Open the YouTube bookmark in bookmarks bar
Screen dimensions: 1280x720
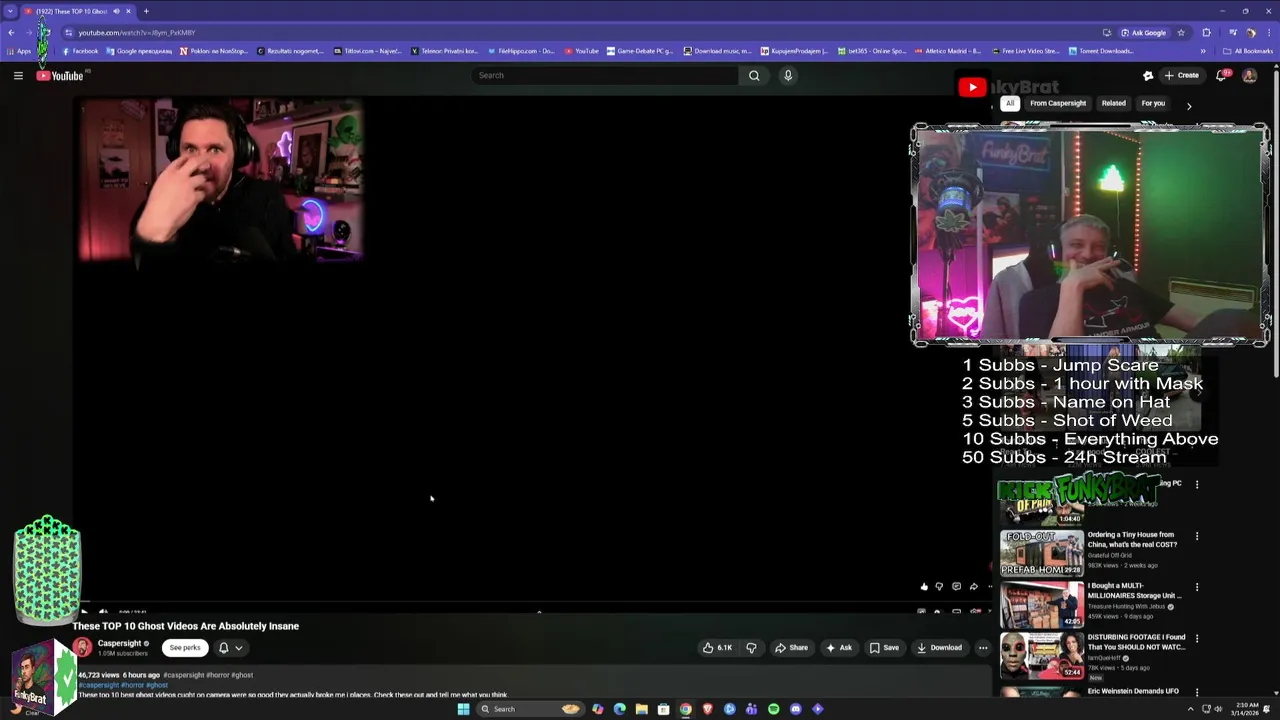click(x=582, y=51)
